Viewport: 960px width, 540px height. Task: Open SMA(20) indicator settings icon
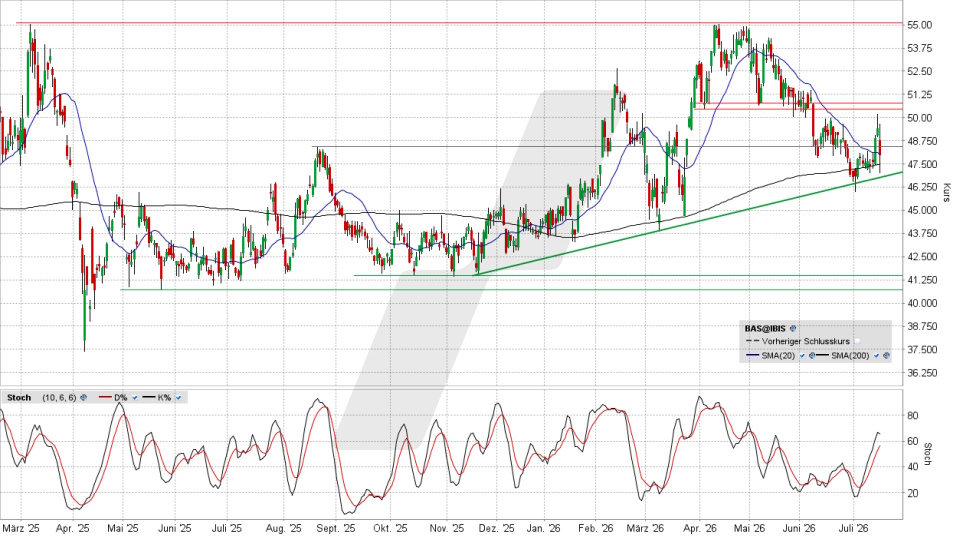[x=812, y=356]
